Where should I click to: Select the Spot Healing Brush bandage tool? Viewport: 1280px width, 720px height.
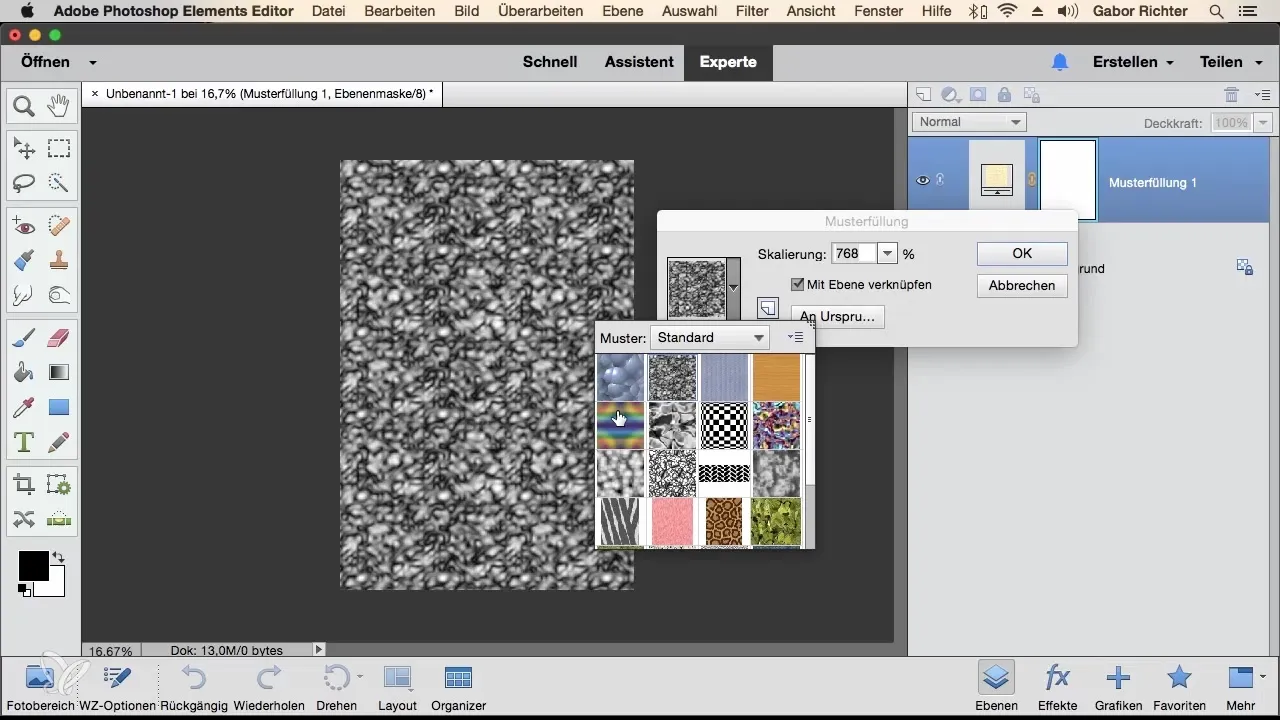coord(58,226)
